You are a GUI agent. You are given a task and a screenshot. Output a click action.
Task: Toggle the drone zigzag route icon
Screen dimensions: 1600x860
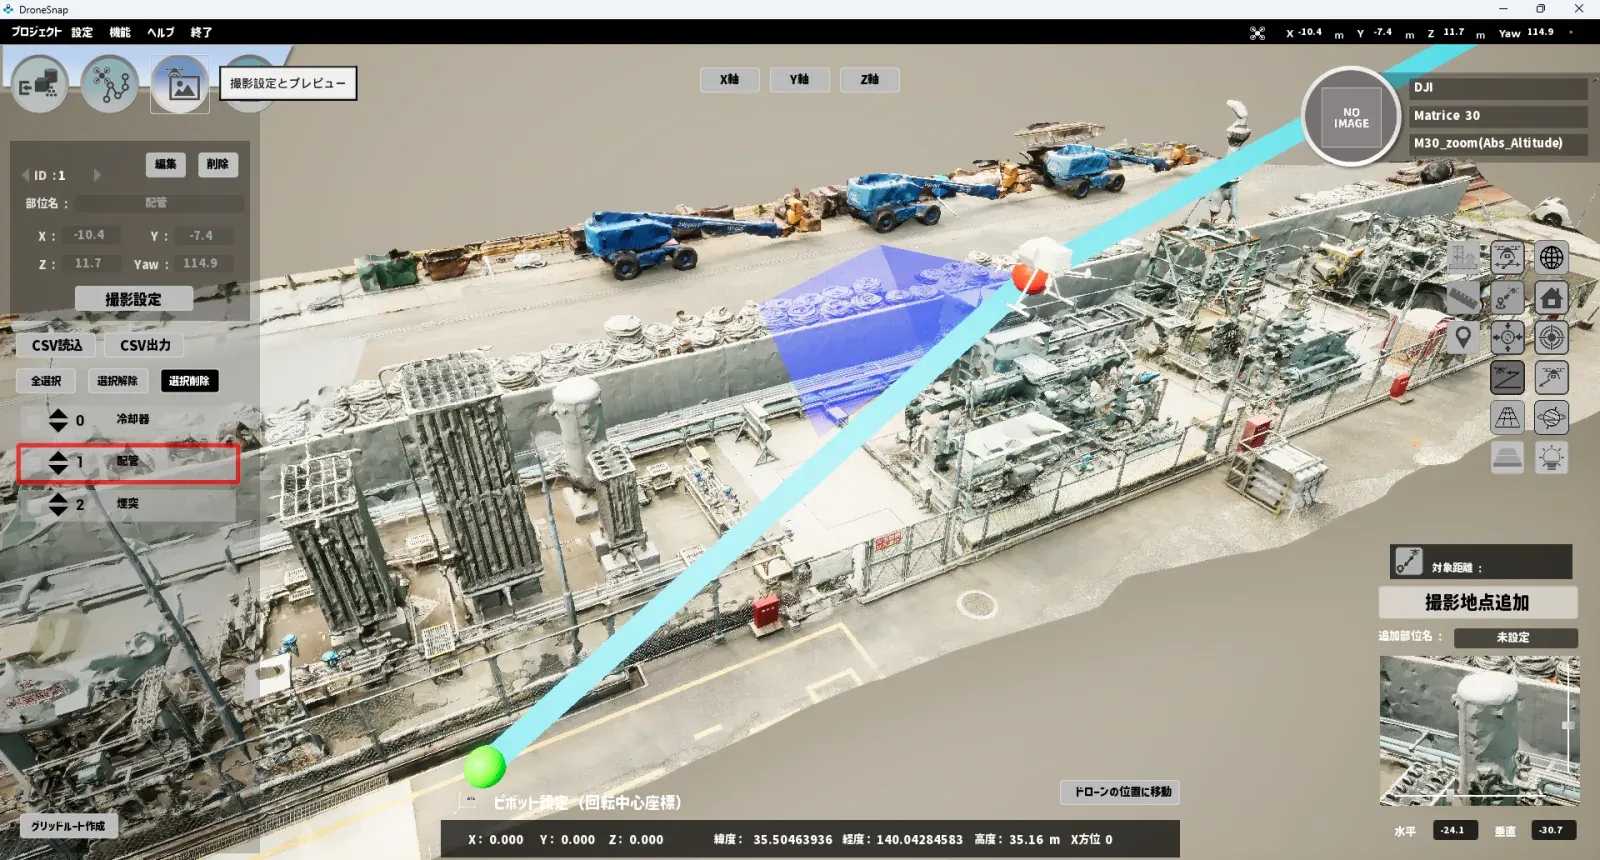[x=1507, y=378]
